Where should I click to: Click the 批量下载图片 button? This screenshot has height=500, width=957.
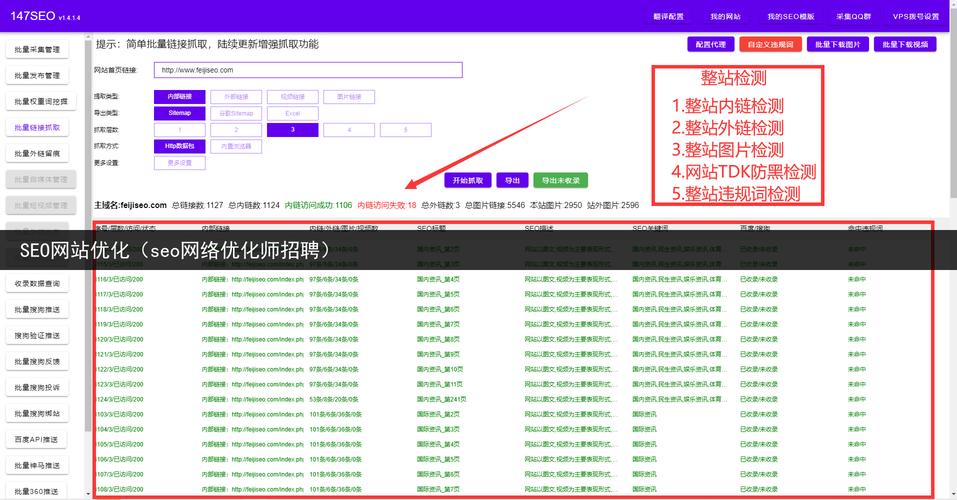click(837, 45)
